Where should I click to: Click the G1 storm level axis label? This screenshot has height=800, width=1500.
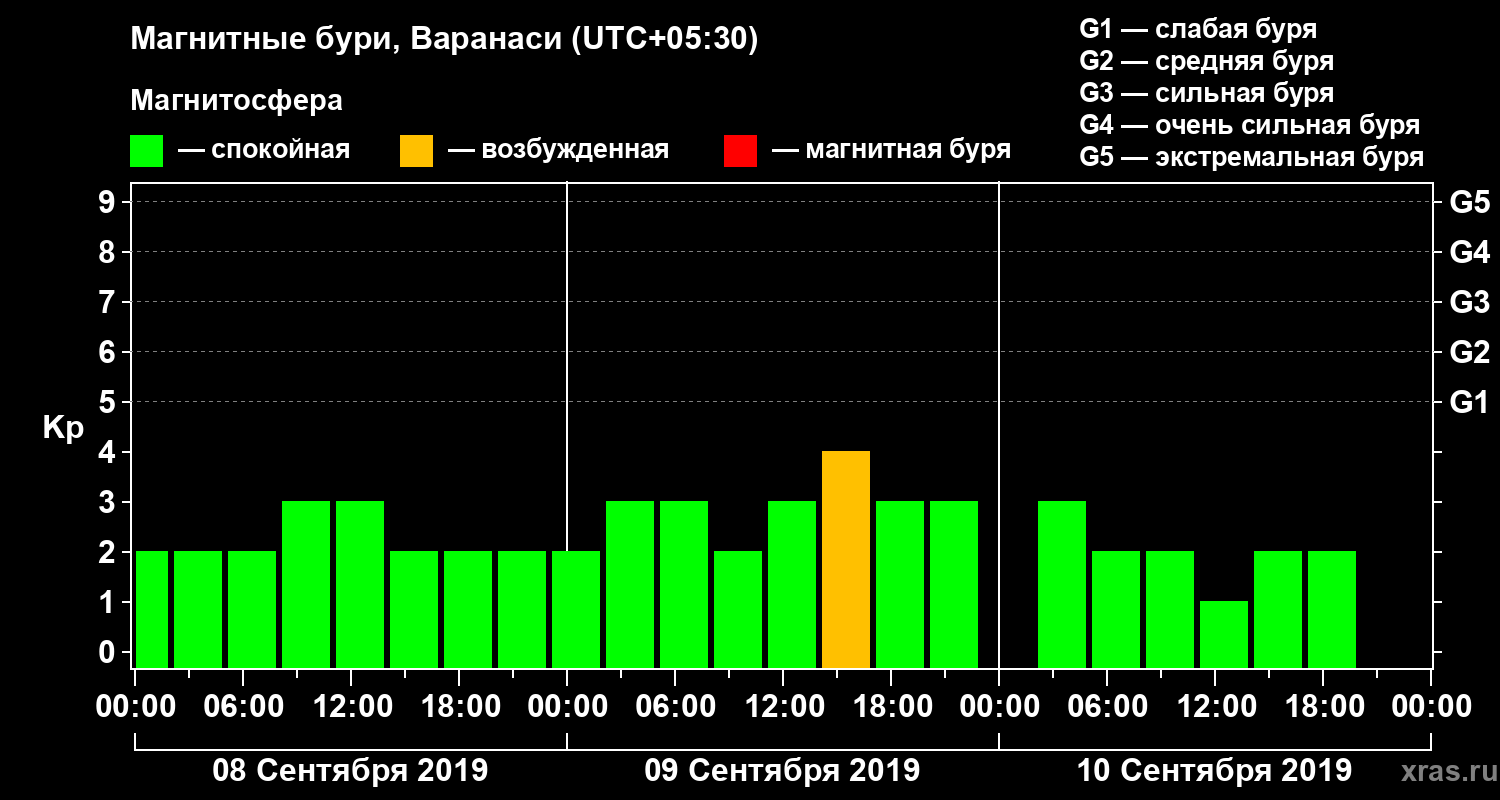click(x=1470, y=403)
